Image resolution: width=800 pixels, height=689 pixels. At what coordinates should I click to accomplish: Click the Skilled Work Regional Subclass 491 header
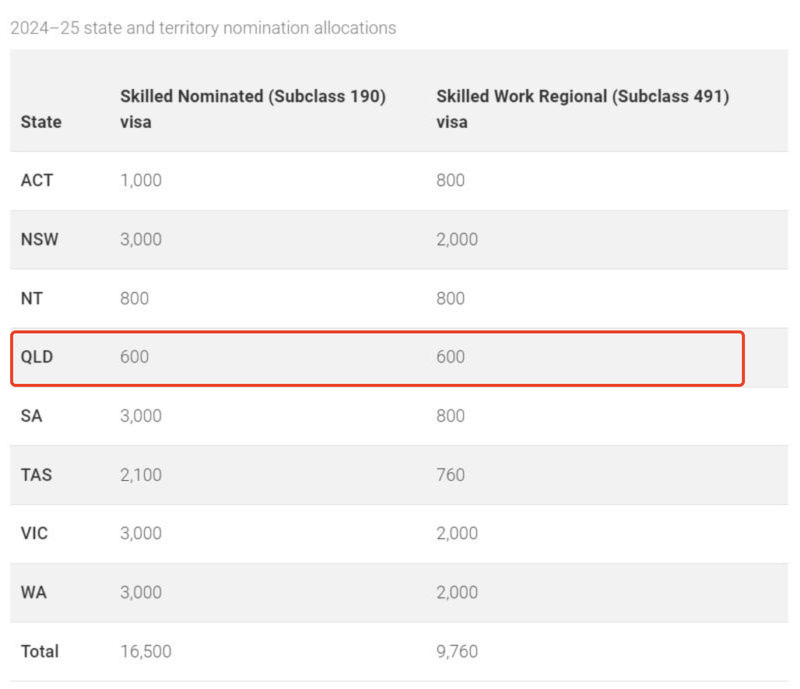pos(582,109)
